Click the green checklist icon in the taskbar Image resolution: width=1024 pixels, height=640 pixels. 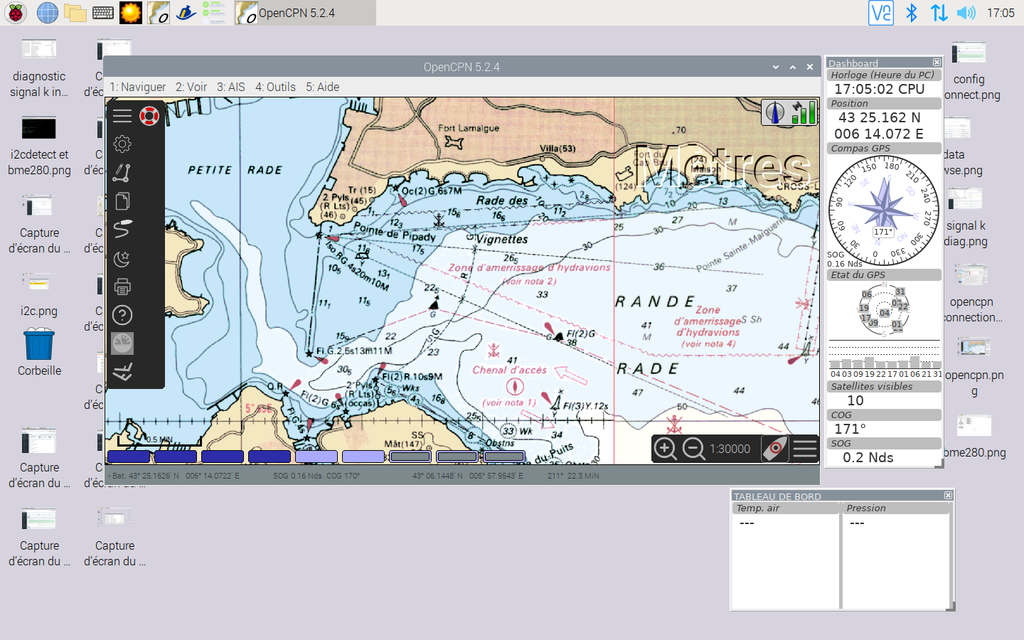[x=214, y=12]
